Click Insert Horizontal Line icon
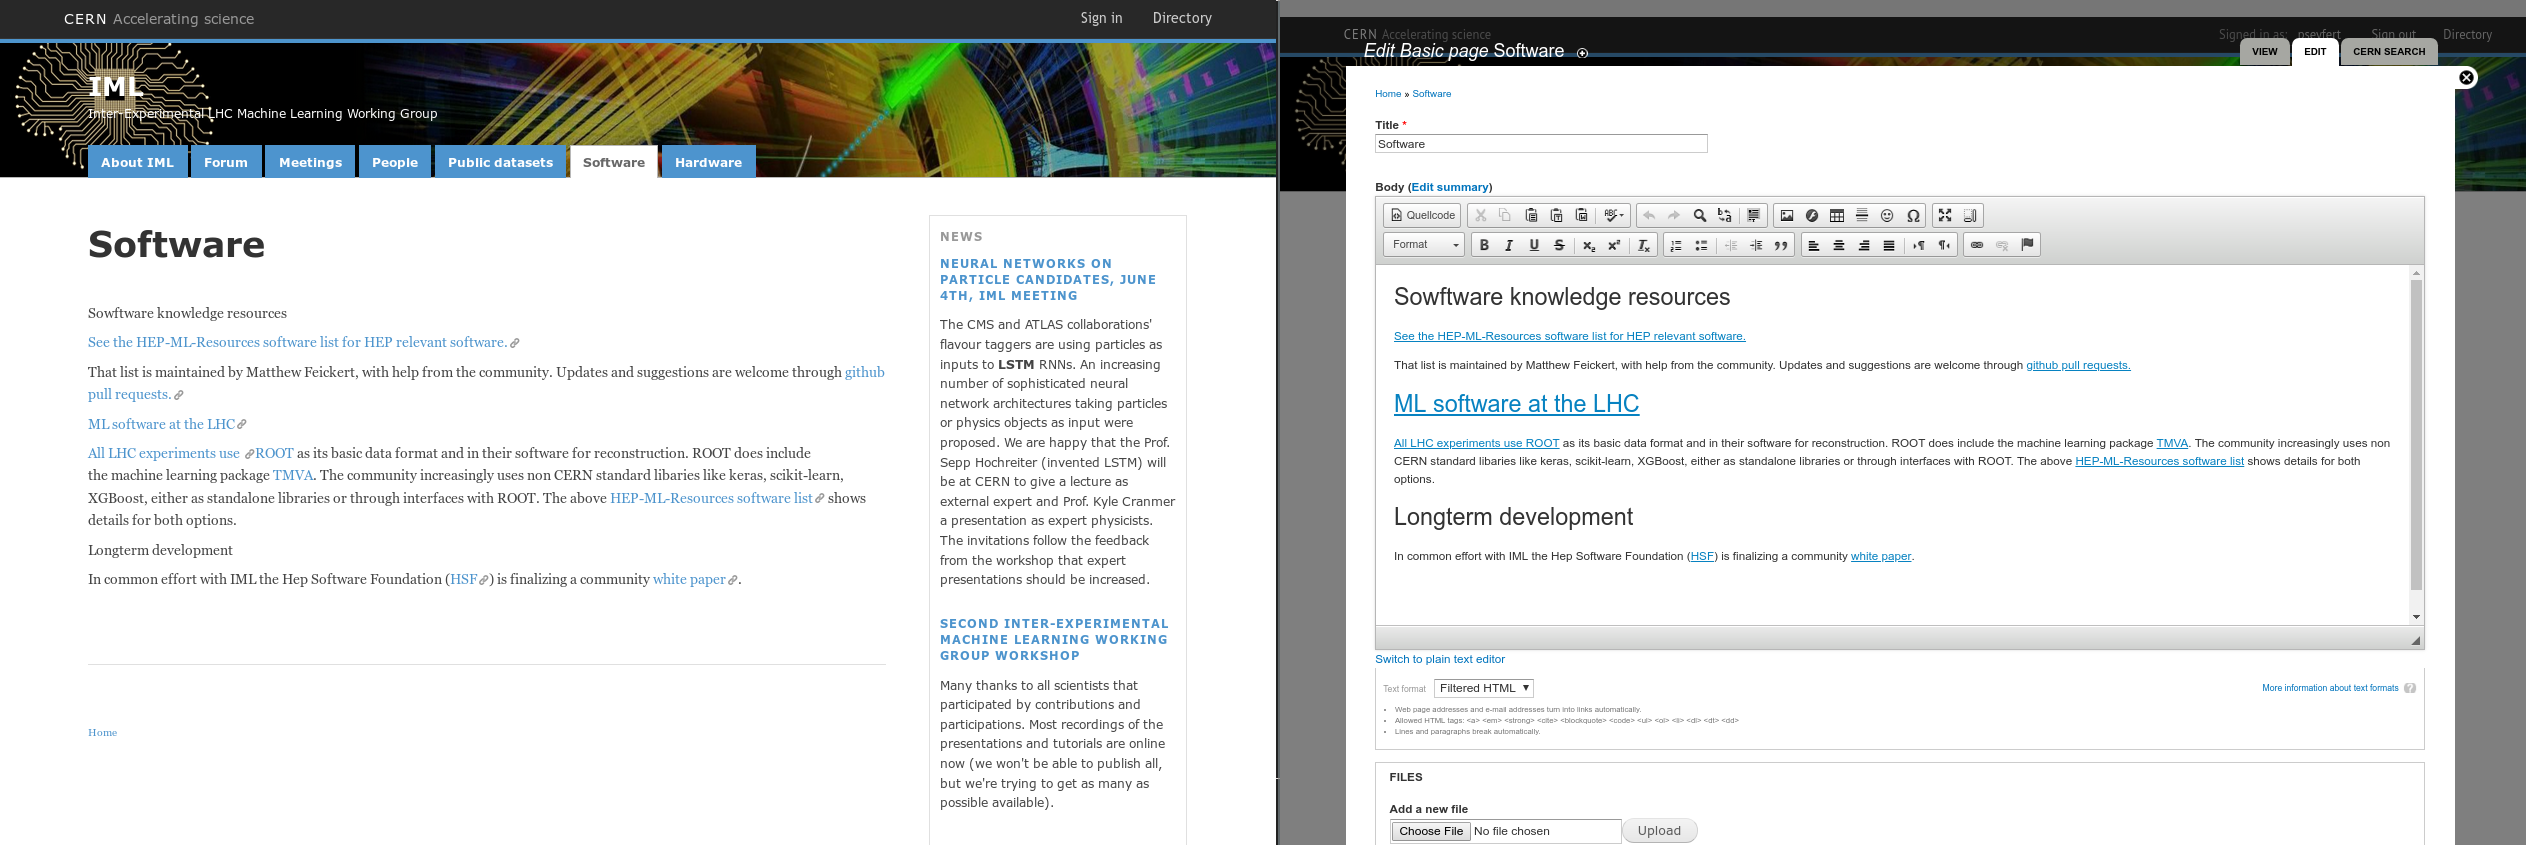Viewport: 2526px width, 845px height. coord(1862,215)
